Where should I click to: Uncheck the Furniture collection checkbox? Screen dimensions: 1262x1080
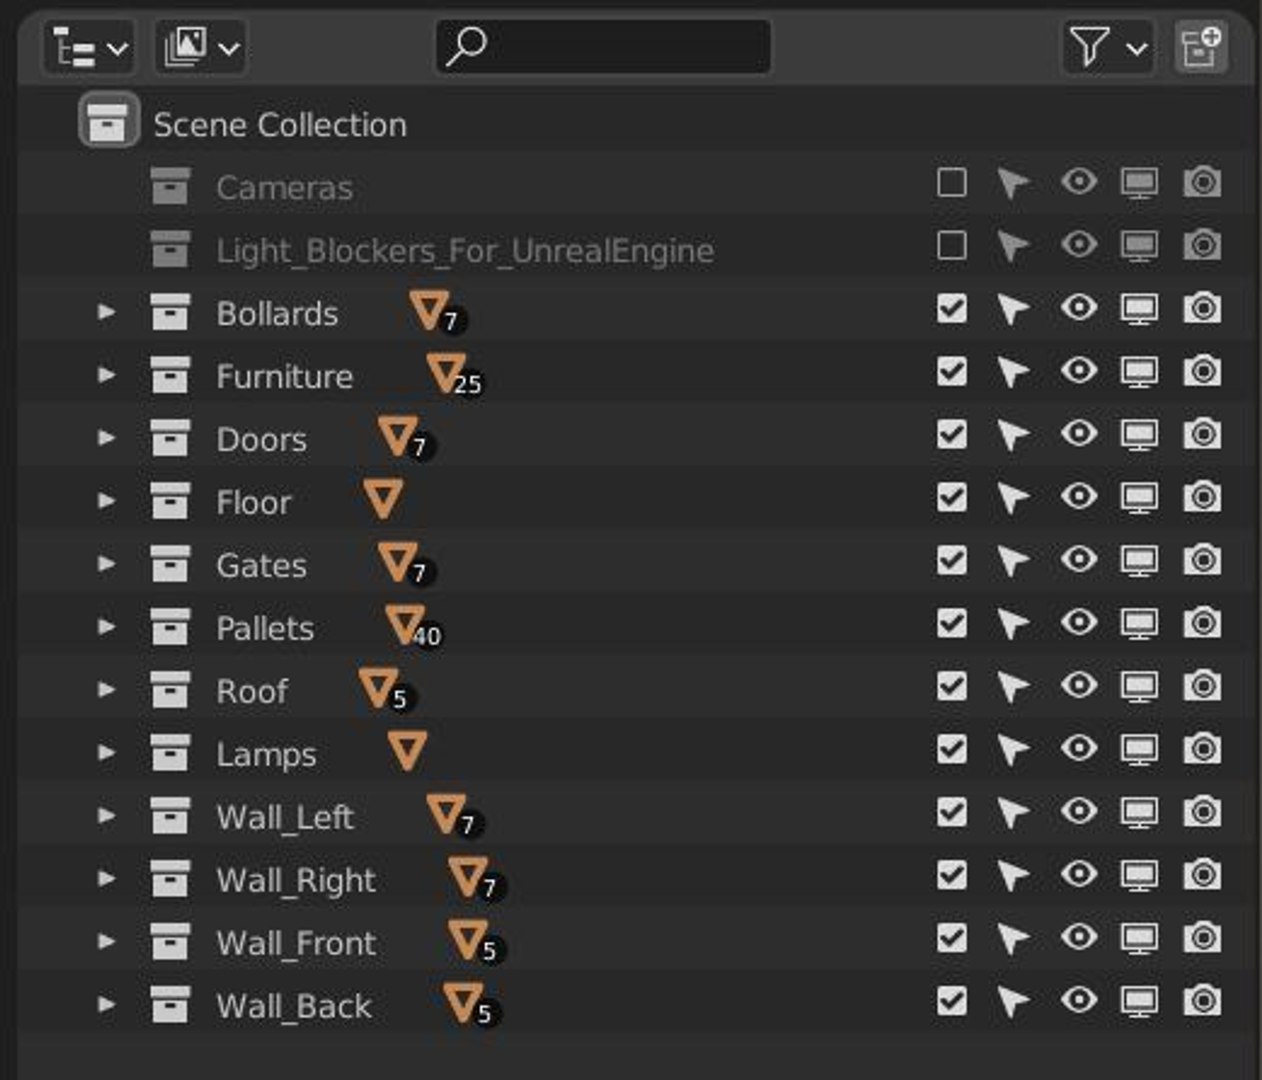pyautogui.click(x=951, y=372)
